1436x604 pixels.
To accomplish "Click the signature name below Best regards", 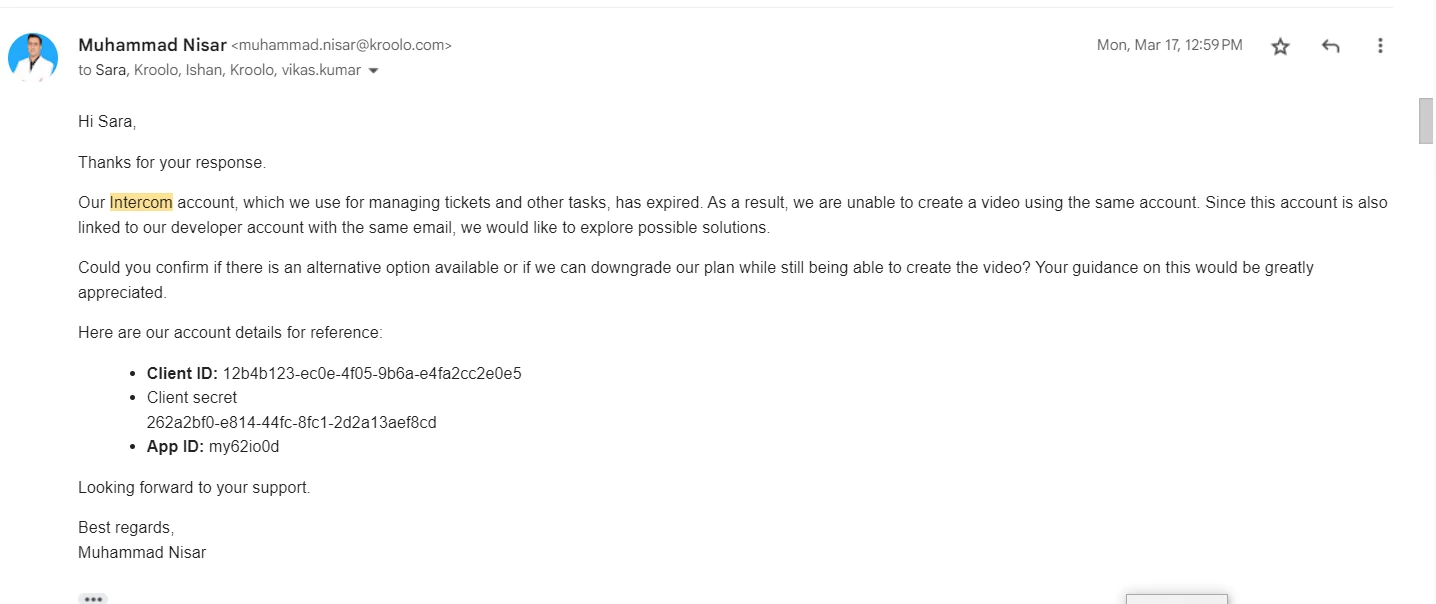I will pos(142,552).
